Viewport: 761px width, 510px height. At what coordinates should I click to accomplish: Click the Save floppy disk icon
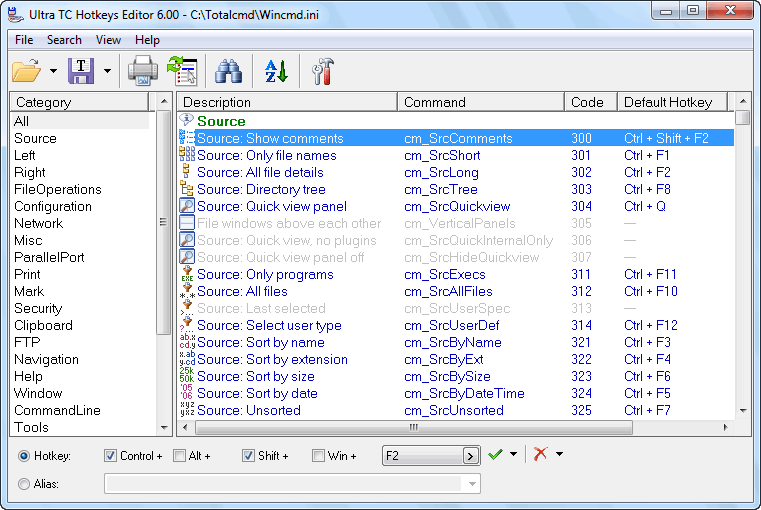81,71
